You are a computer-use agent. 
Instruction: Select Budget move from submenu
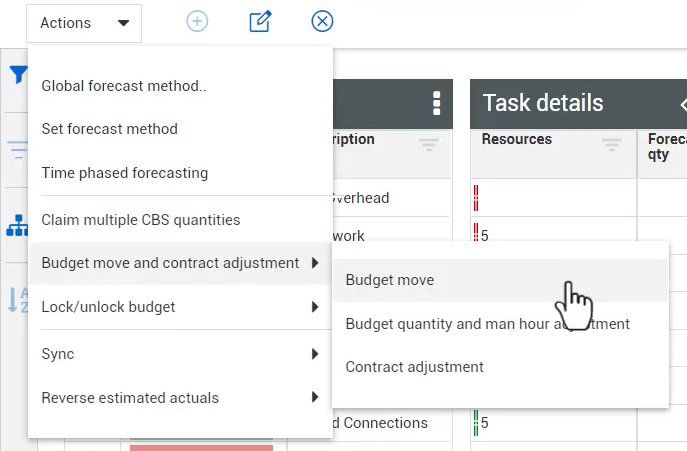tap(390, 280)
